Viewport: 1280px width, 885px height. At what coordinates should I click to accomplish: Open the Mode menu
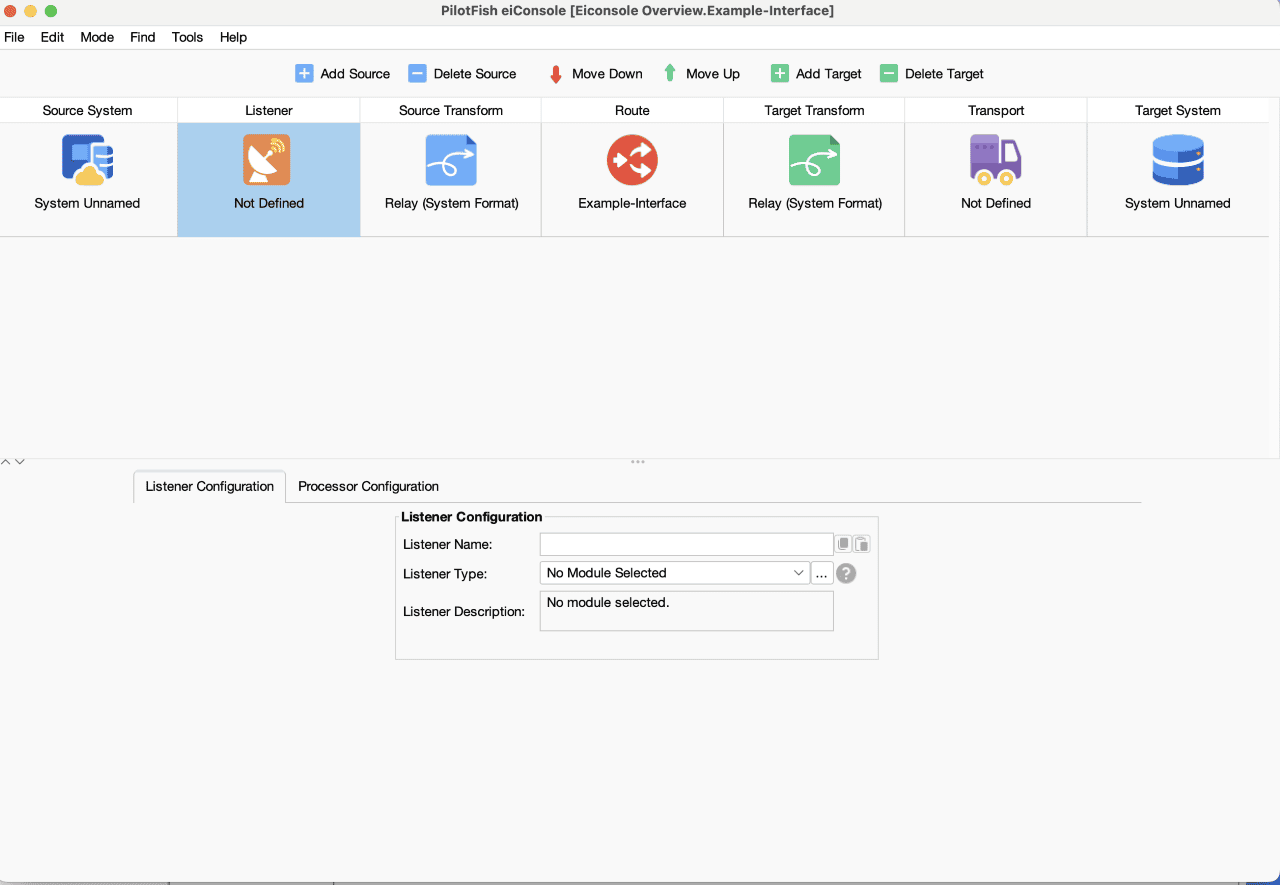pyautogui.click(x=97, y=37)
